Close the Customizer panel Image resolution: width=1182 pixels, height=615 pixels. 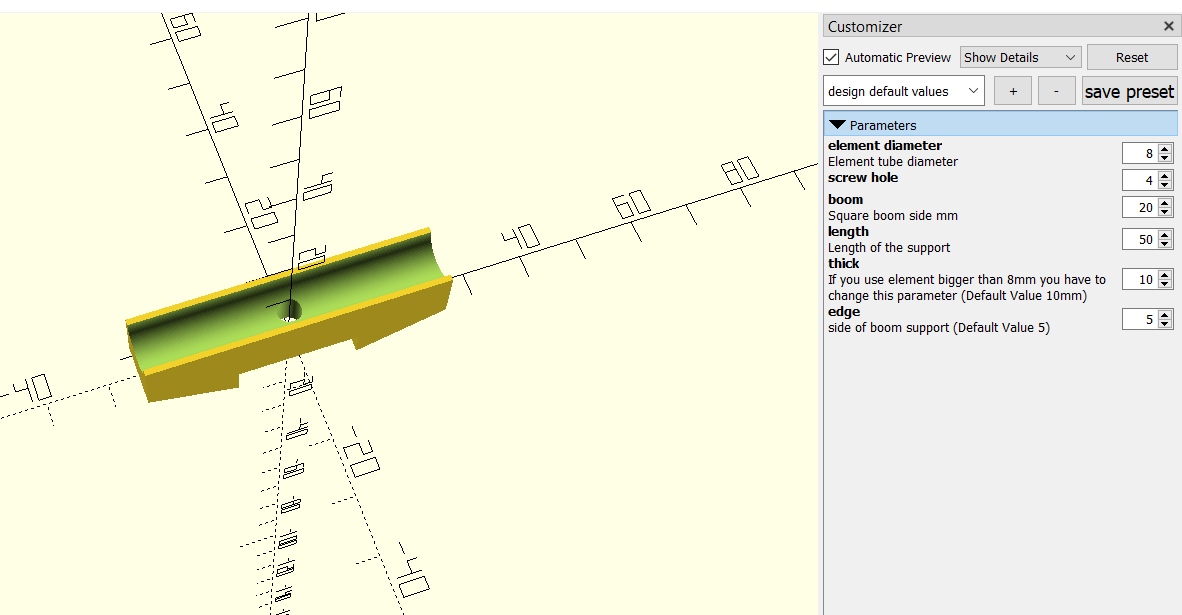(x=1168, y=27)
